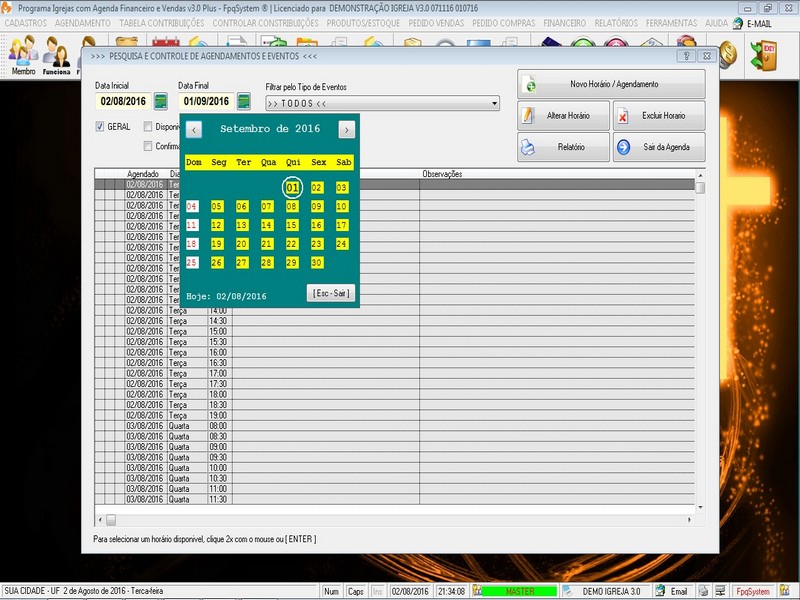Open the FERRAMENTAS menu
Image resolution: width=800 pixels, height=600 pixels.
[671, 23]
